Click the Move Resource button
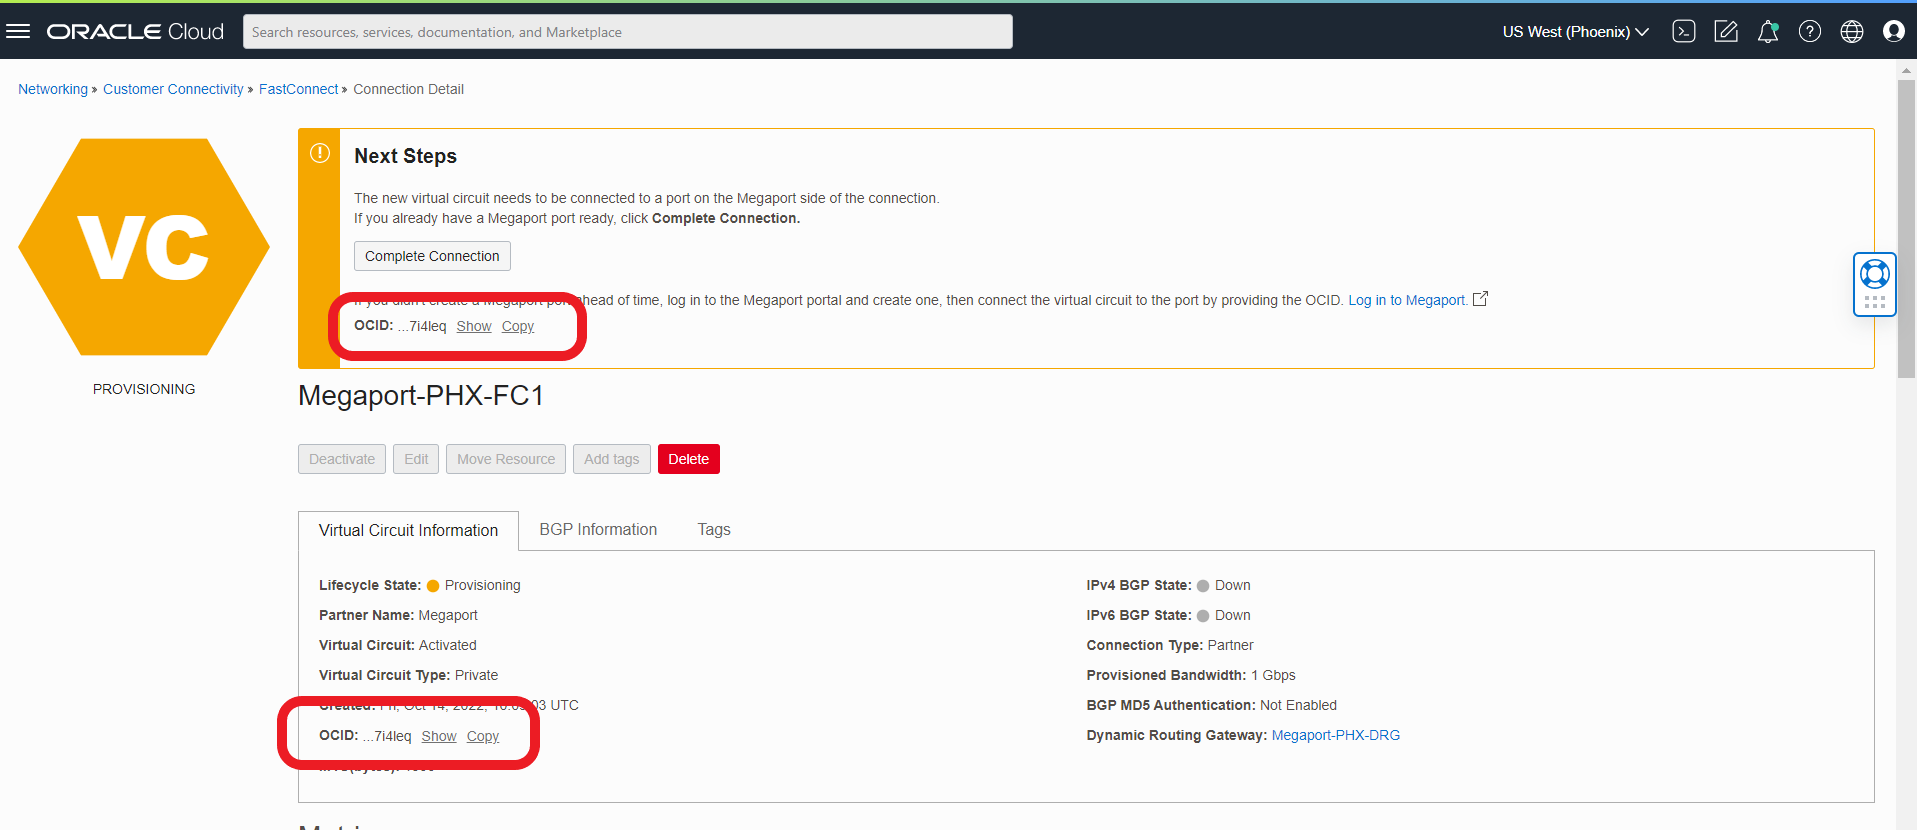 (506, 459)
